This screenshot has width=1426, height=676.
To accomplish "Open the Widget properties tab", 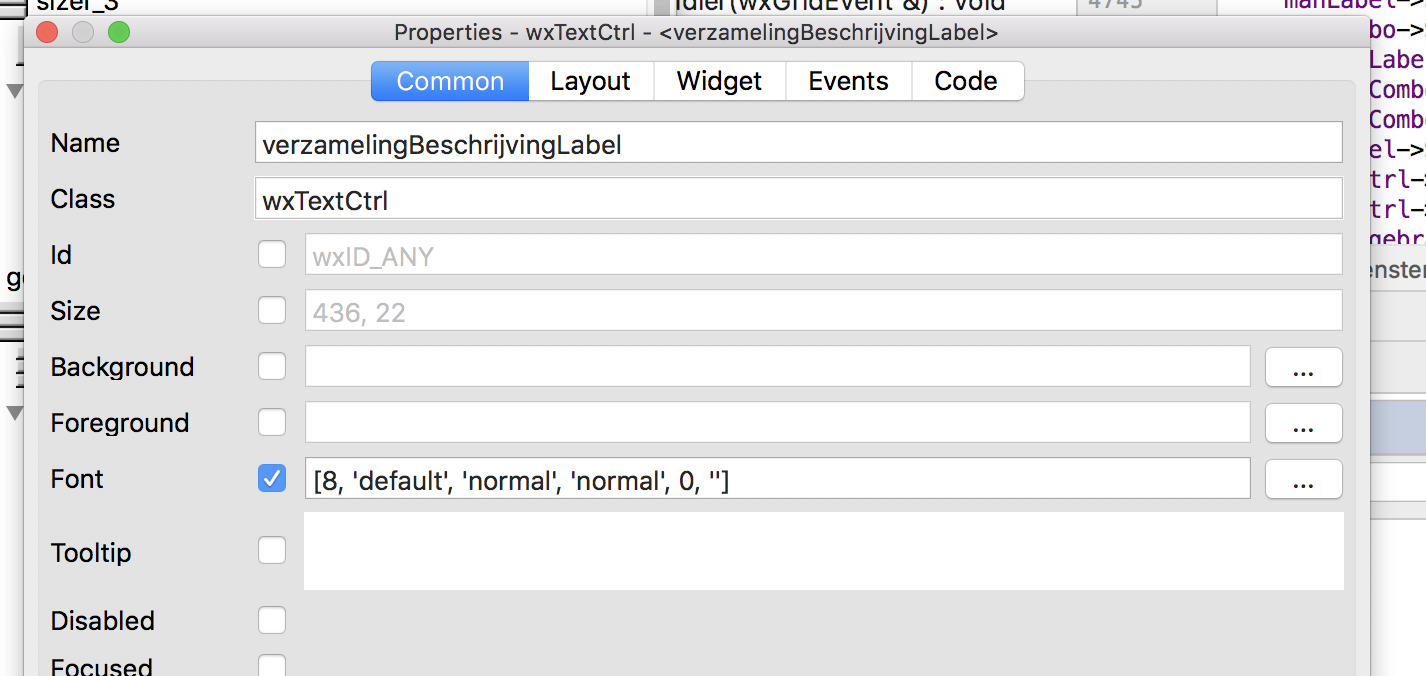I will [x=719, y=81].
